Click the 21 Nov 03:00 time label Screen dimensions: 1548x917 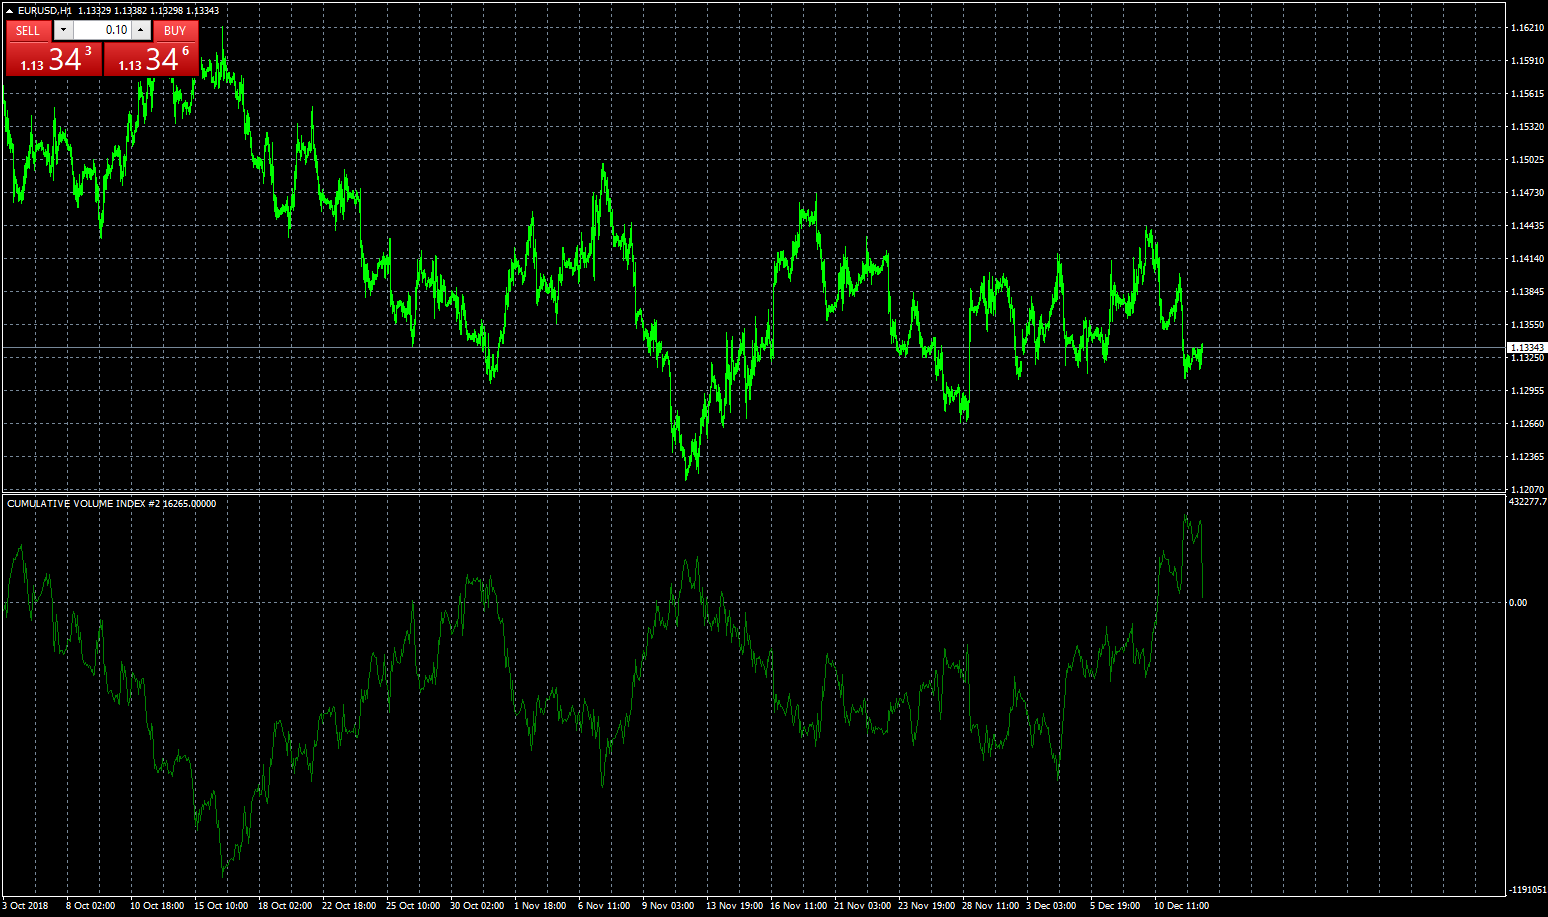[862, 906]
